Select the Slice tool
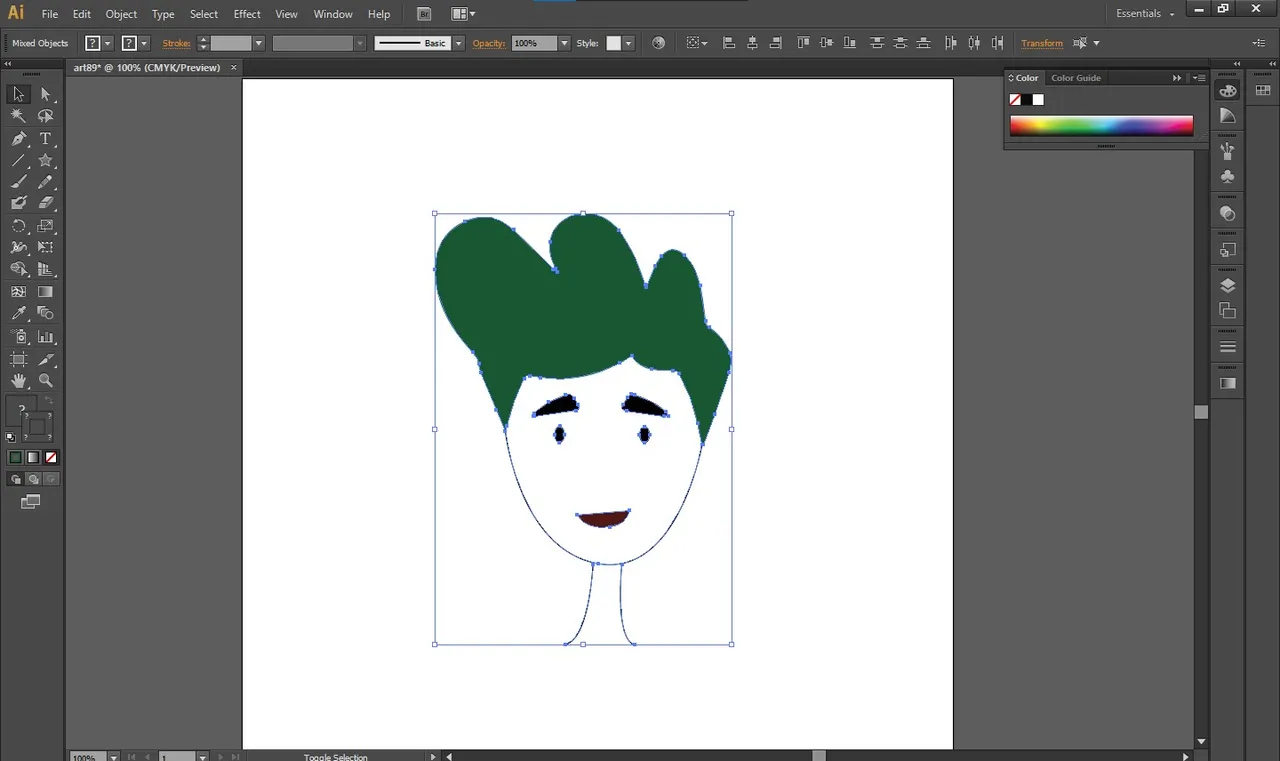Image resolution: width=1280 pixels, height=761 pixels. [45, 359]
